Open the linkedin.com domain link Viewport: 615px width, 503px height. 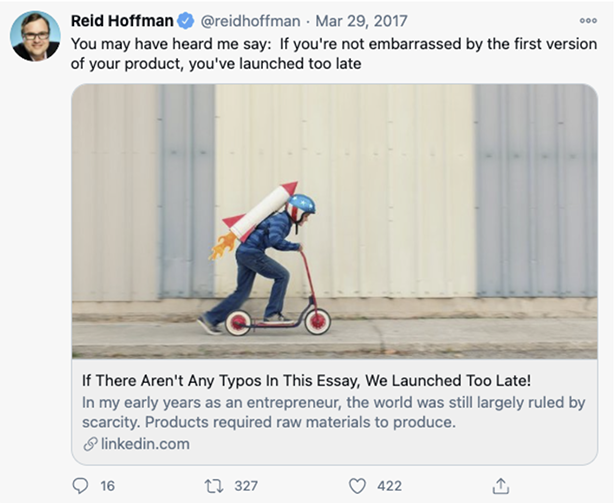[144, 444]
